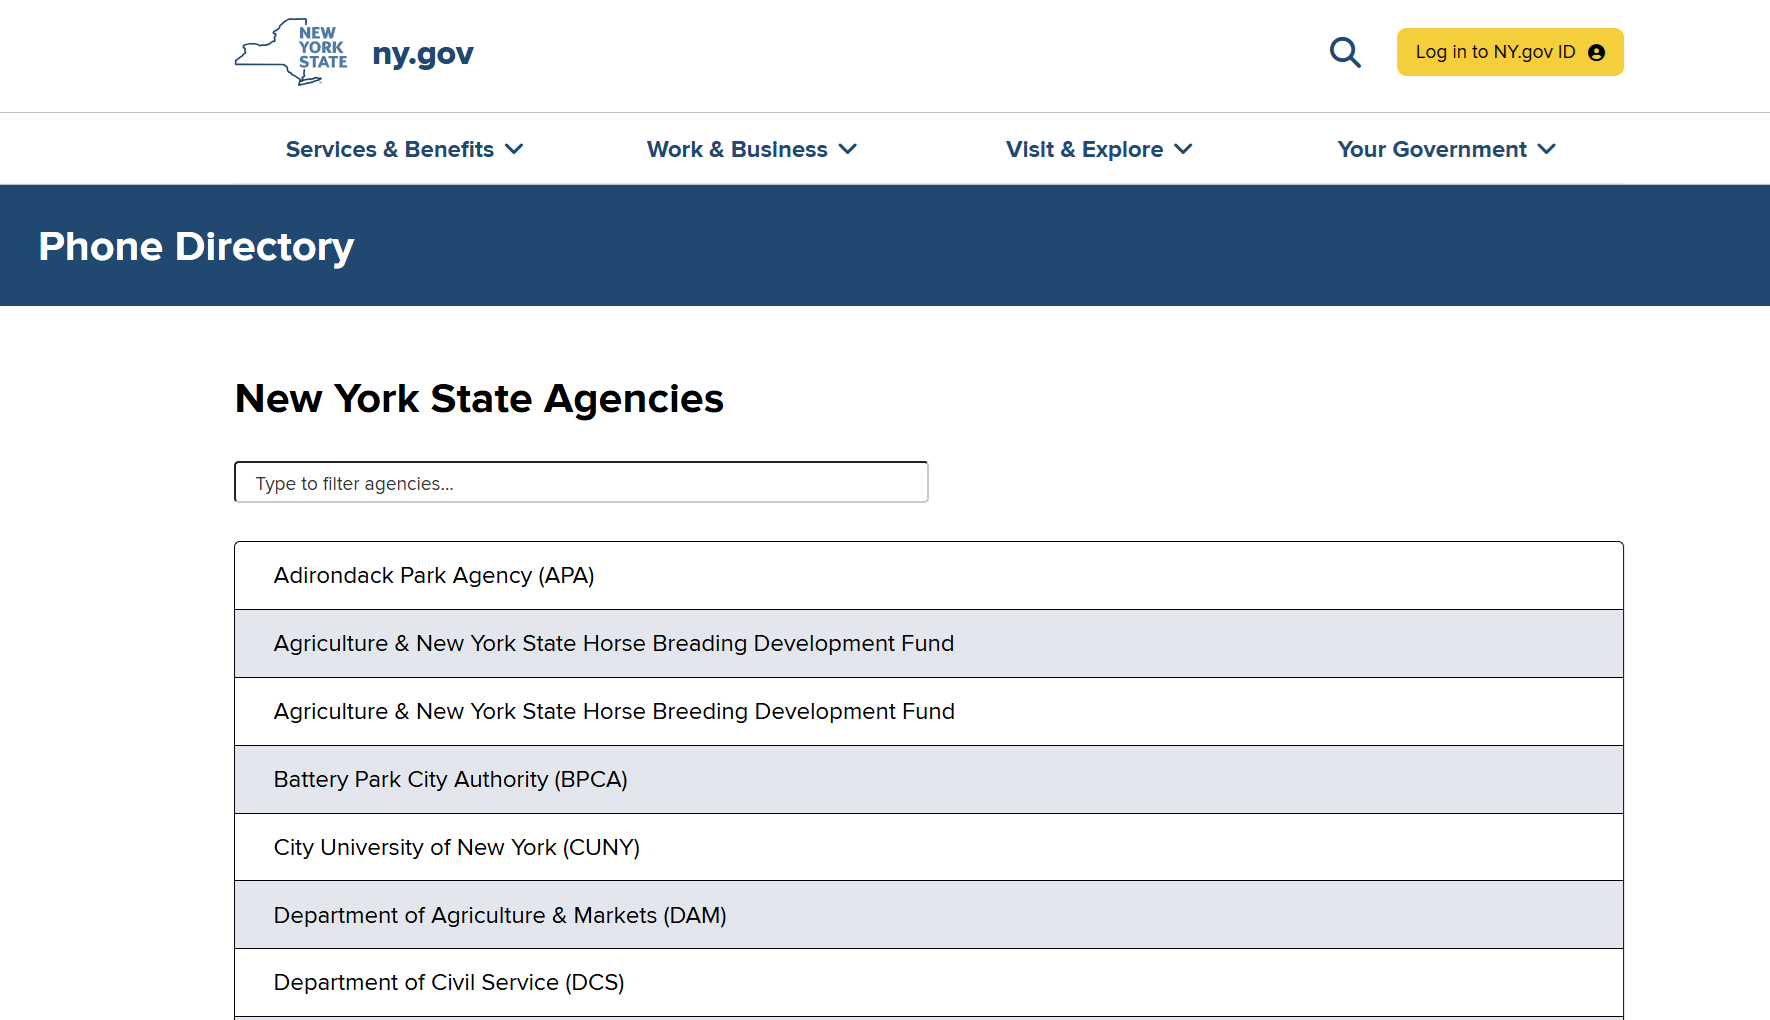Open Battery Park City Authority (BPCA) row
Image resolution: width=1770 pixels, height=1020 pixels.
pyautogui.click(x=929, y=780)
